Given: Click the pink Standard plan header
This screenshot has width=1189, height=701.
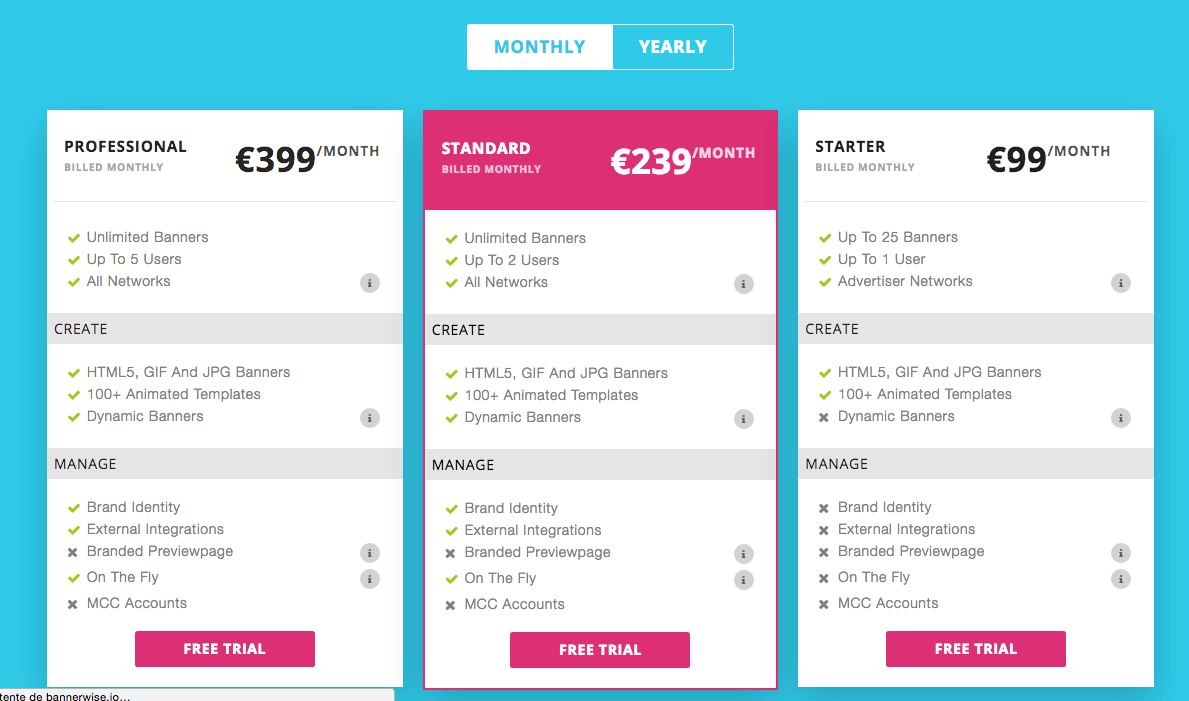Looking at the screenshot, I should 600,160.
